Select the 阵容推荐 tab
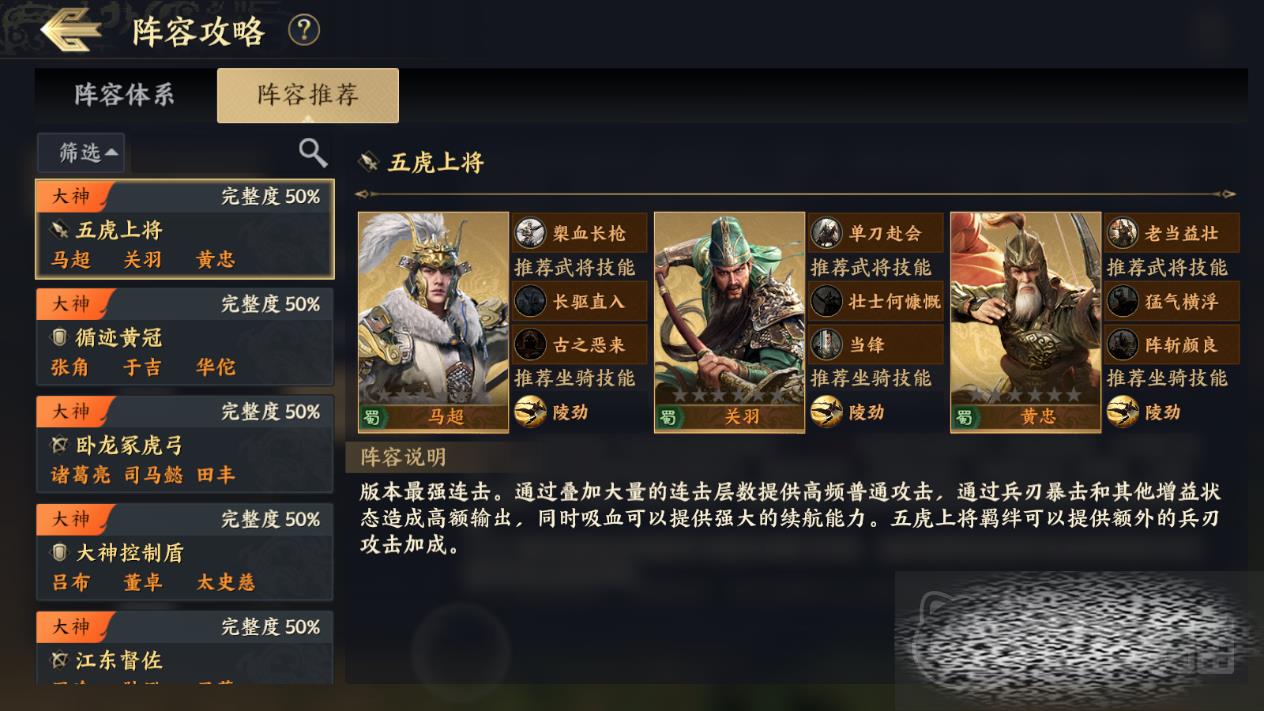 coord(308,95)
